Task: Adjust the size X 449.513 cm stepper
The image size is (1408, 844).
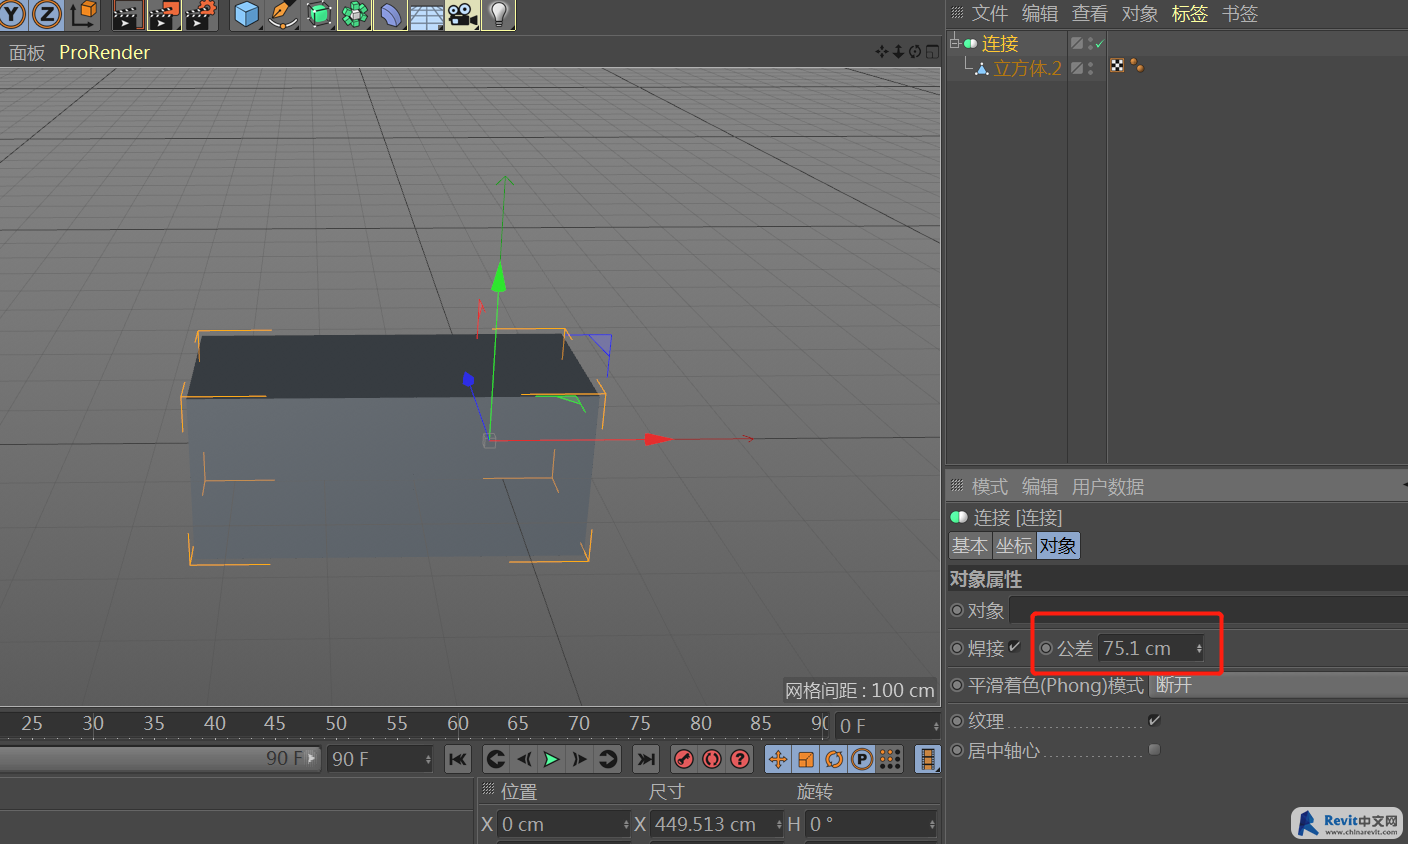Action: click(779, 824)
